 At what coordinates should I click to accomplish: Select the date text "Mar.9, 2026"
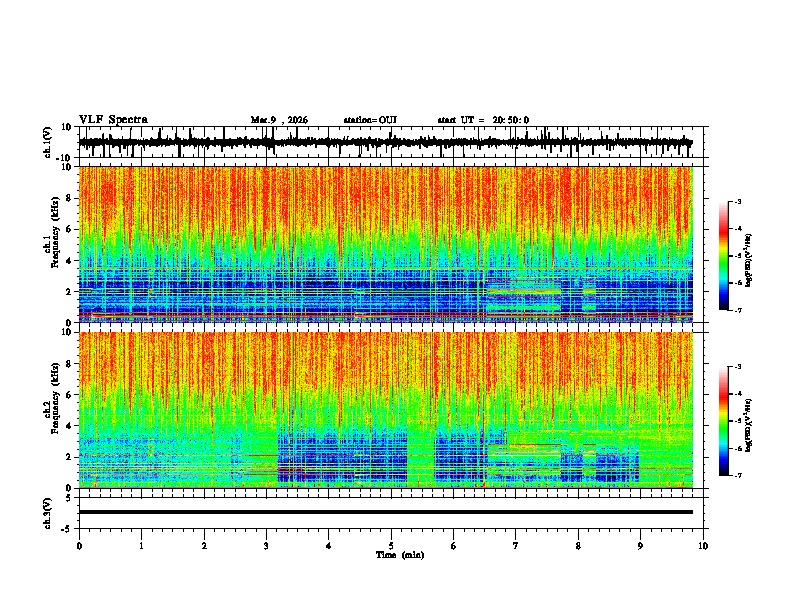point(279,120)
